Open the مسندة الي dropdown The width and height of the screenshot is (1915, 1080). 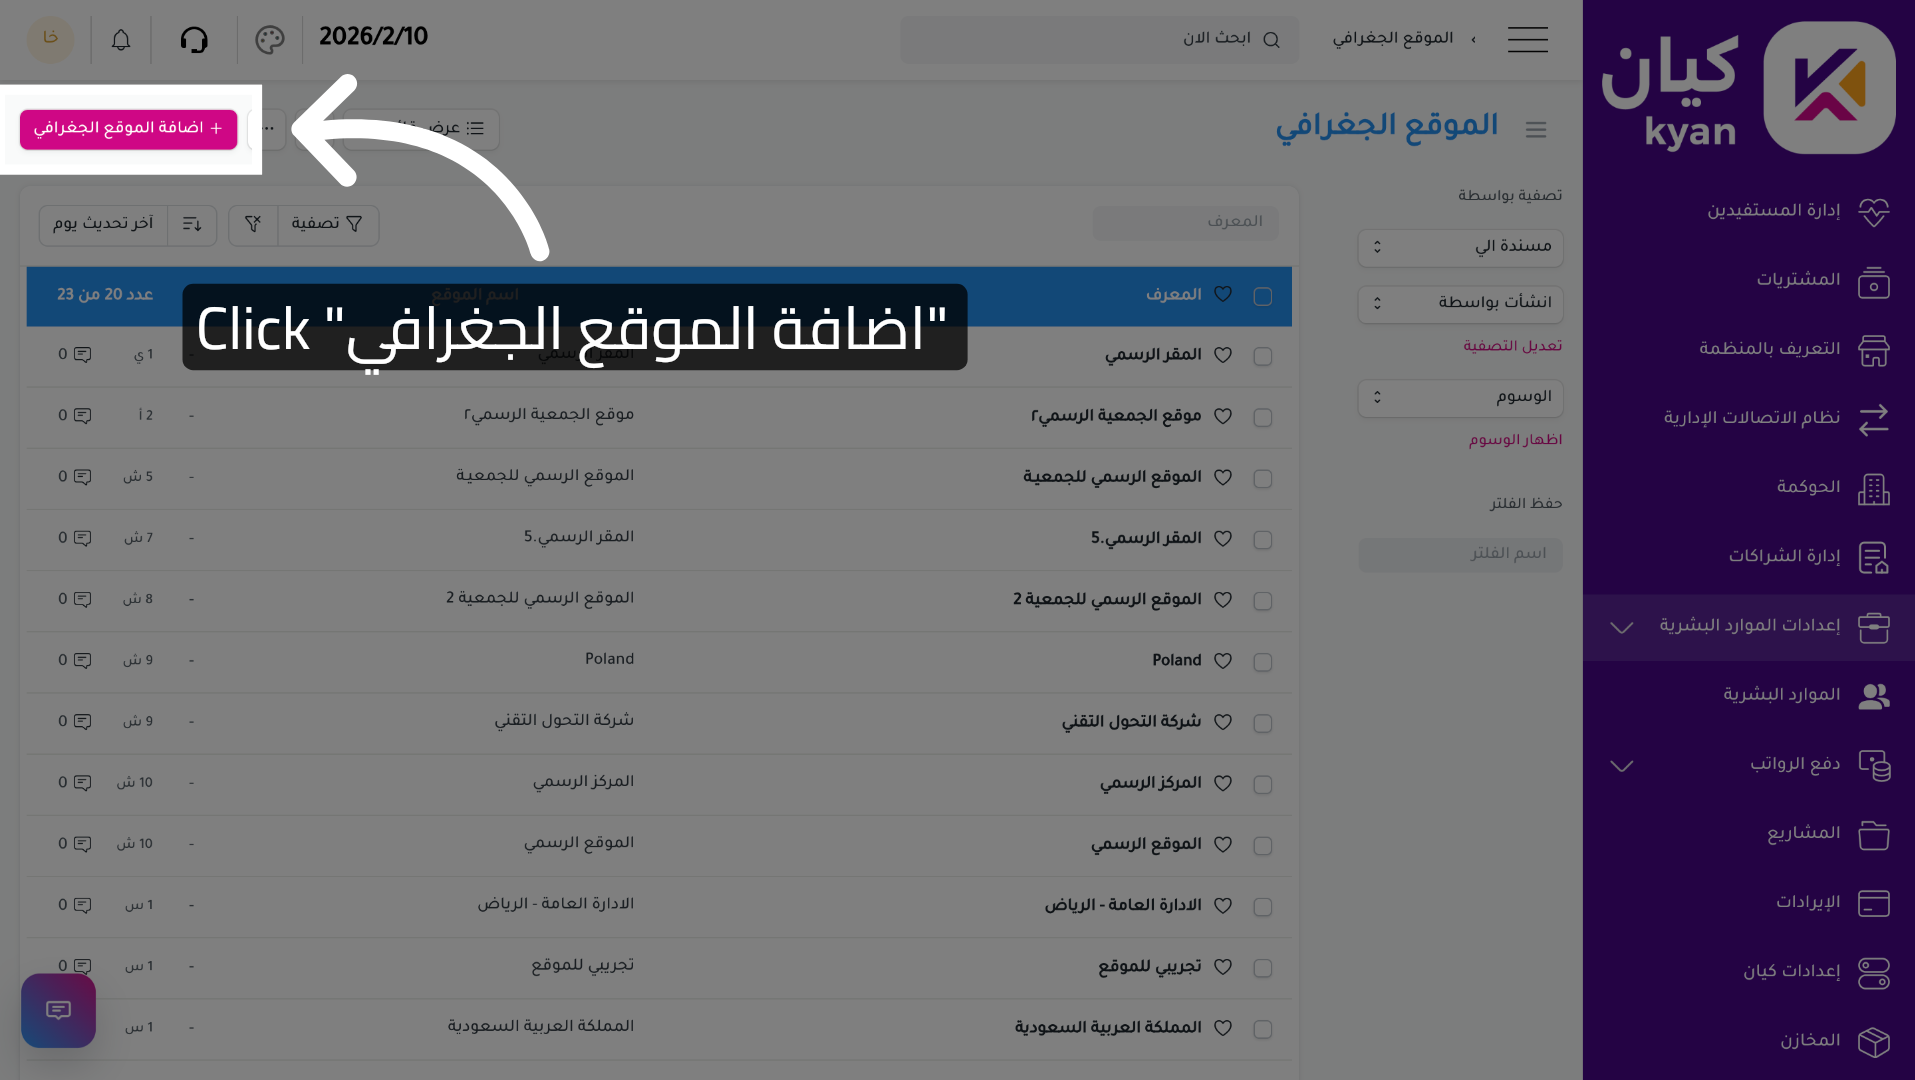click(x=1460, y=247)
